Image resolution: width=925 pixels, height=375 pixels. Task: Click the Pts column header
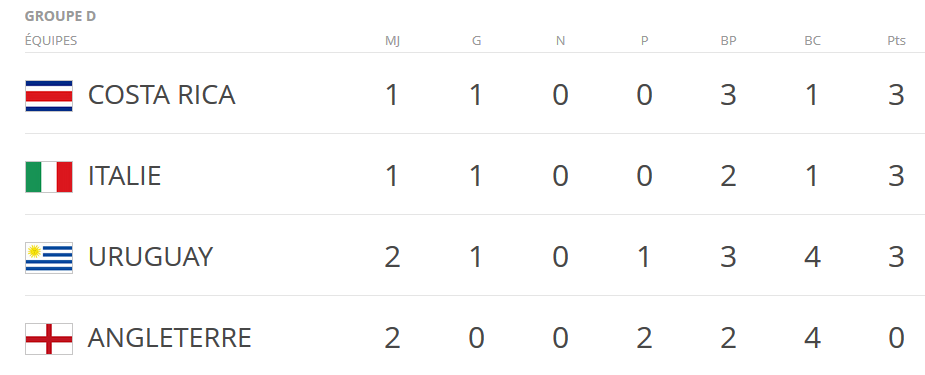click(896, 41)
